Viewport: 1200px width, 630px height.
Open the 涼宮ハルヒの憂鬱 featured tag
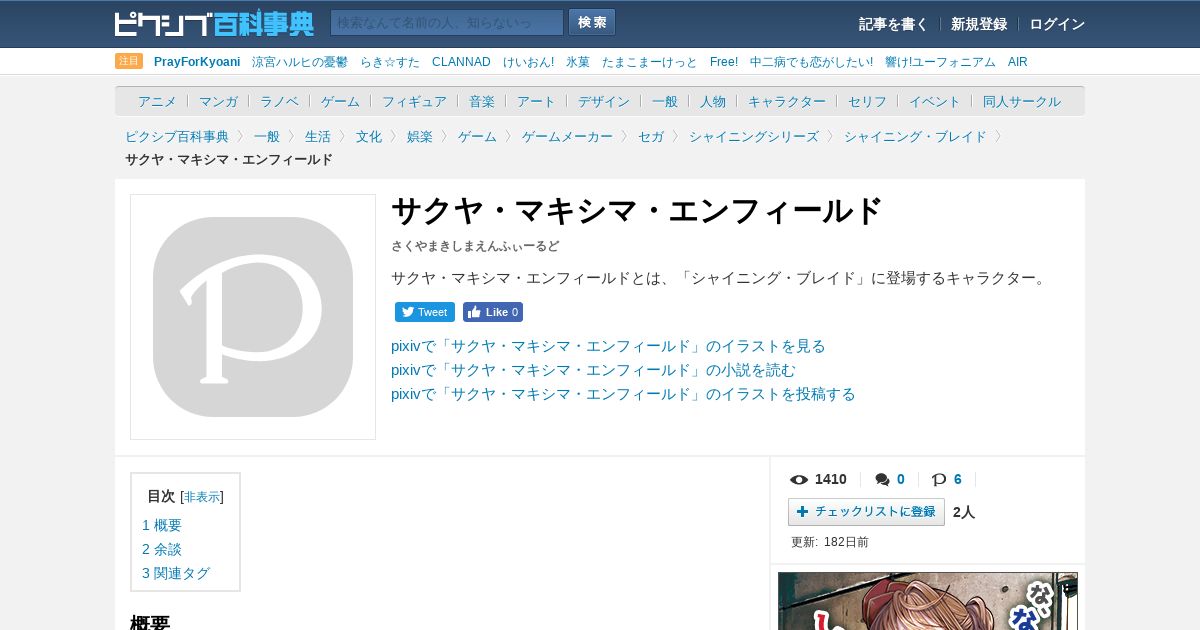pos(300,62)
